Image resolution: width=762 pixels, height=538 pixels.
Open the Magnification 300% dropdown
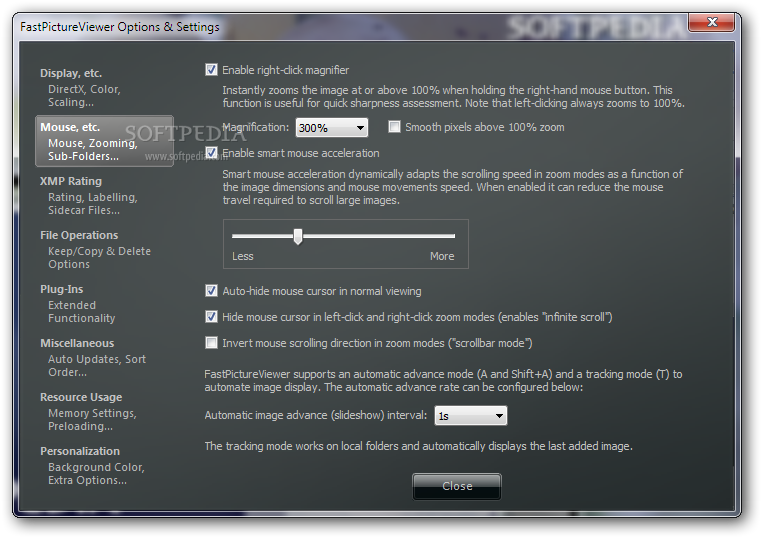331,128
